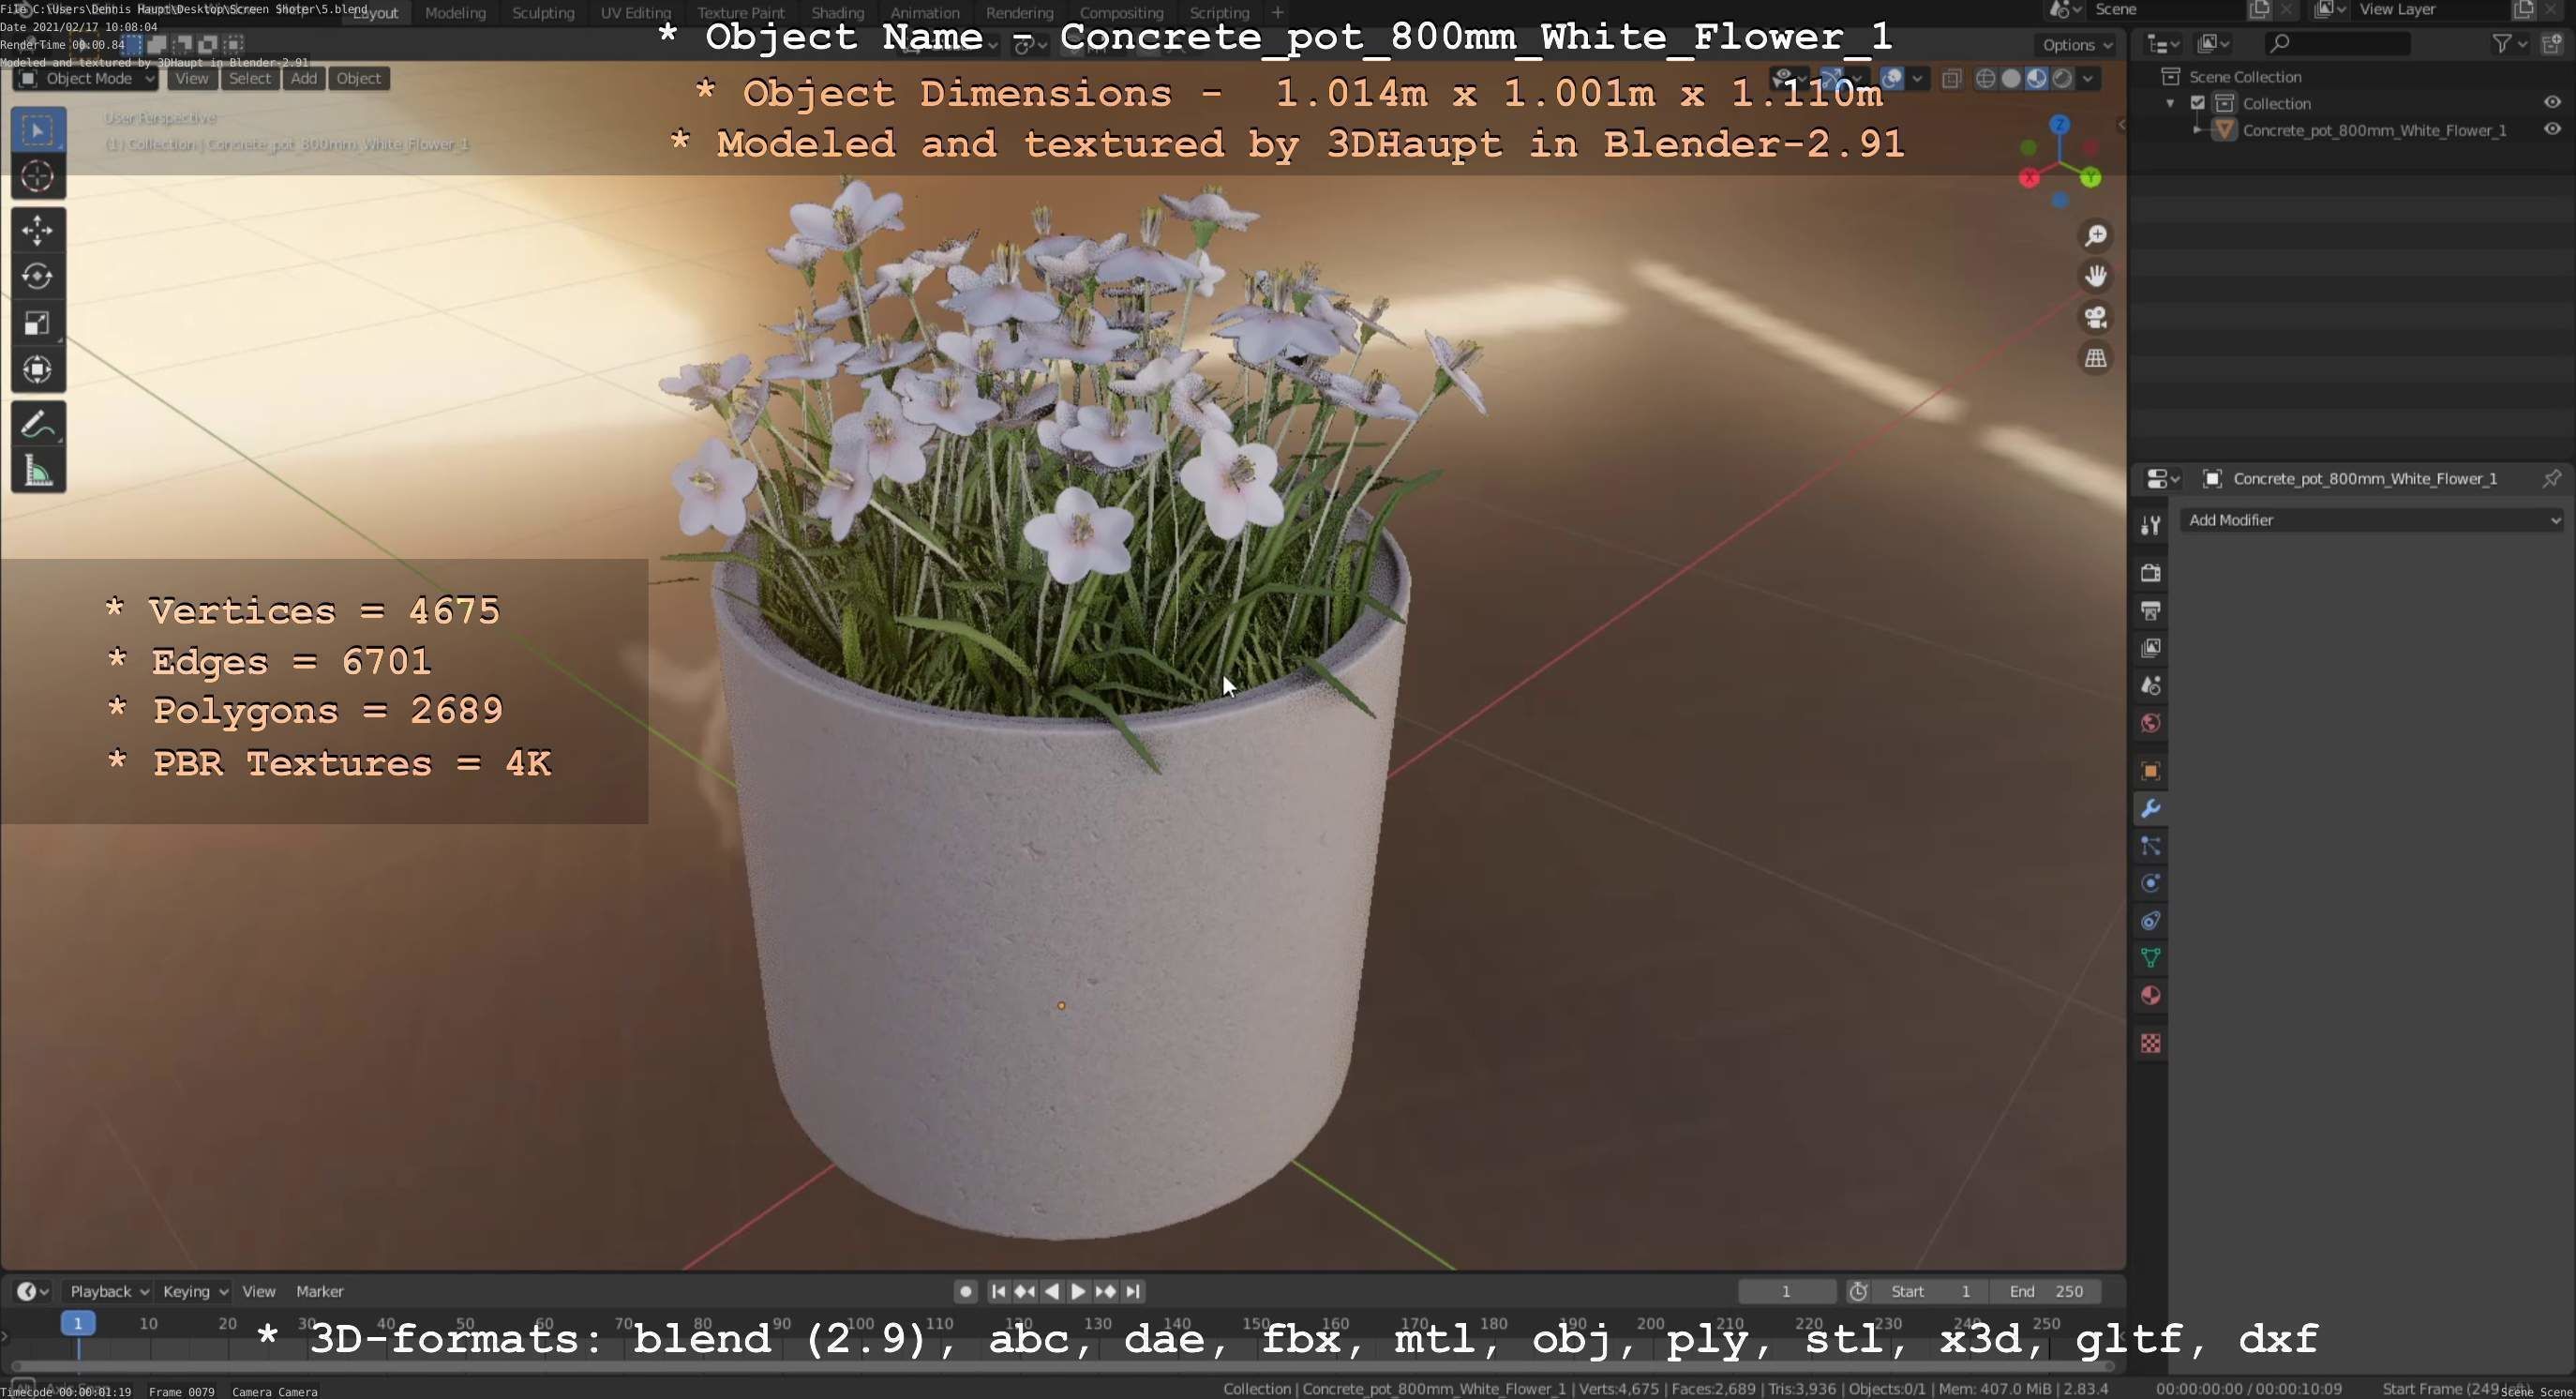
Task: Open World properties tab
Action: pyautogui.click(x=2150, y=723)
